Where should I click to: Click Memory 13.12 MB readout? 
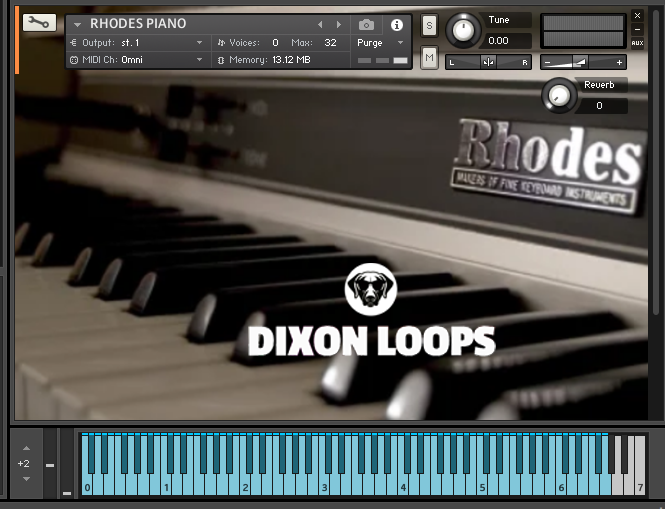[x=291, y=60]
